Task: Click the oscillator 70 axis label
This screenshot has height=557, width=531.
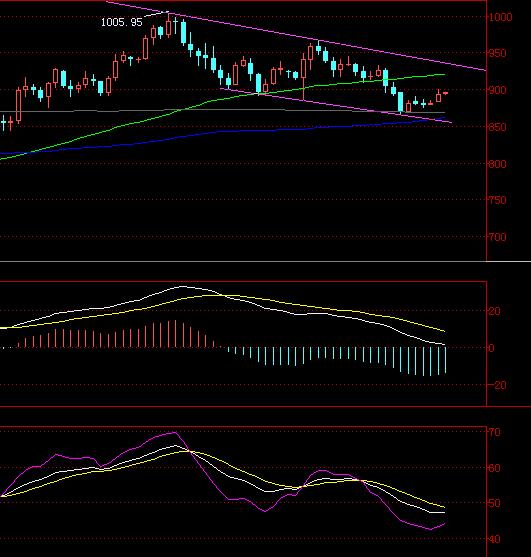Action: coord(494,432)
